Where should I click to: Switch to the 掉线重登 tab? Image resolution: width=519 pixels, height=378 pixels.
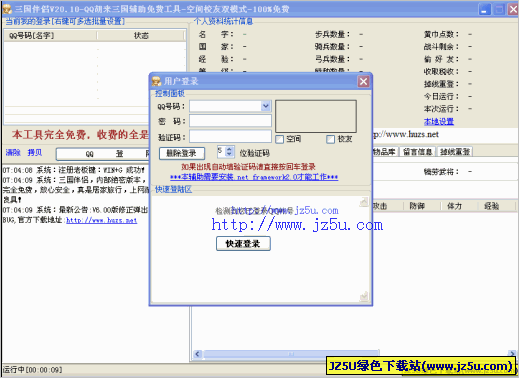(455, 152)
